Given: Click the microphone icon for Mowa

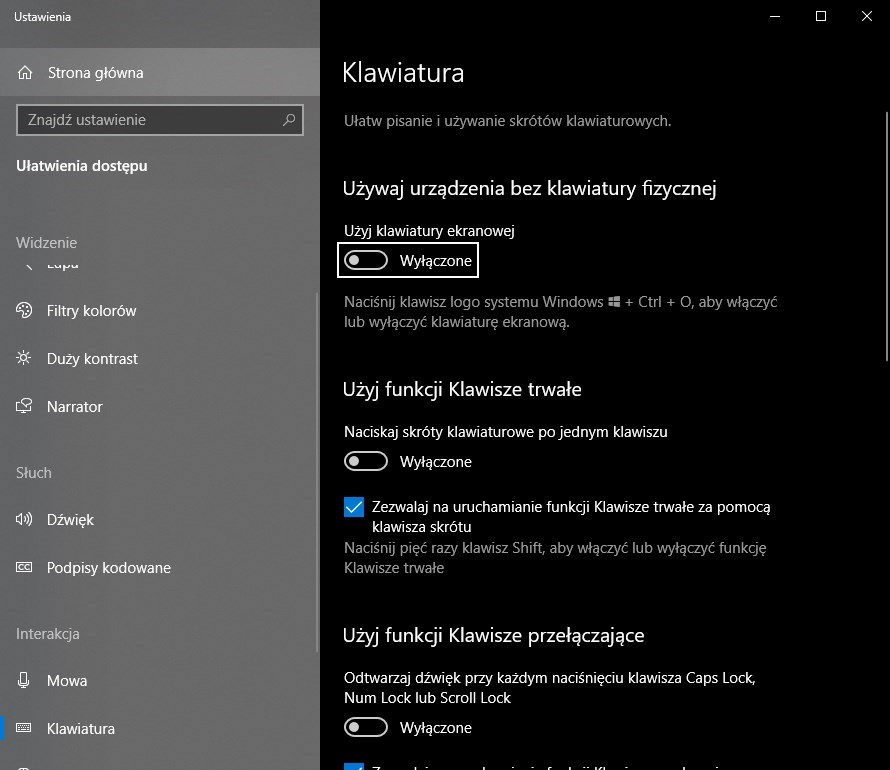Looking at the screenshot, I should tap(24, 680).
